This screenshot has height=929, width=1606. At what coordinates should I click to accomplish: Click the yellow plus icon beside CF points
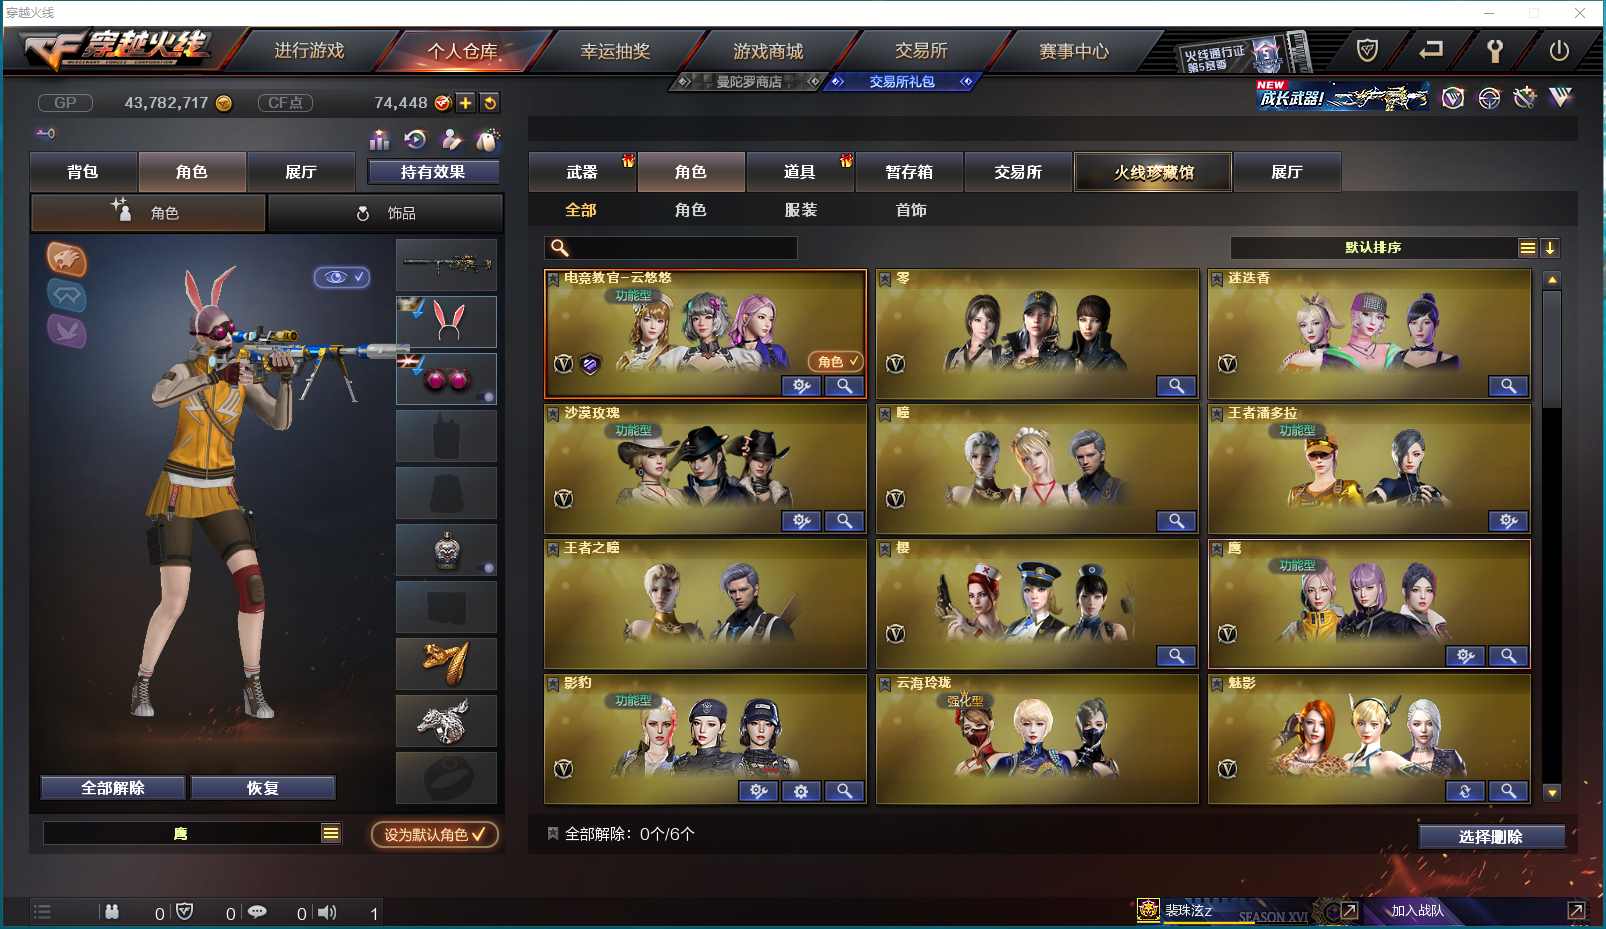[466, 103]
